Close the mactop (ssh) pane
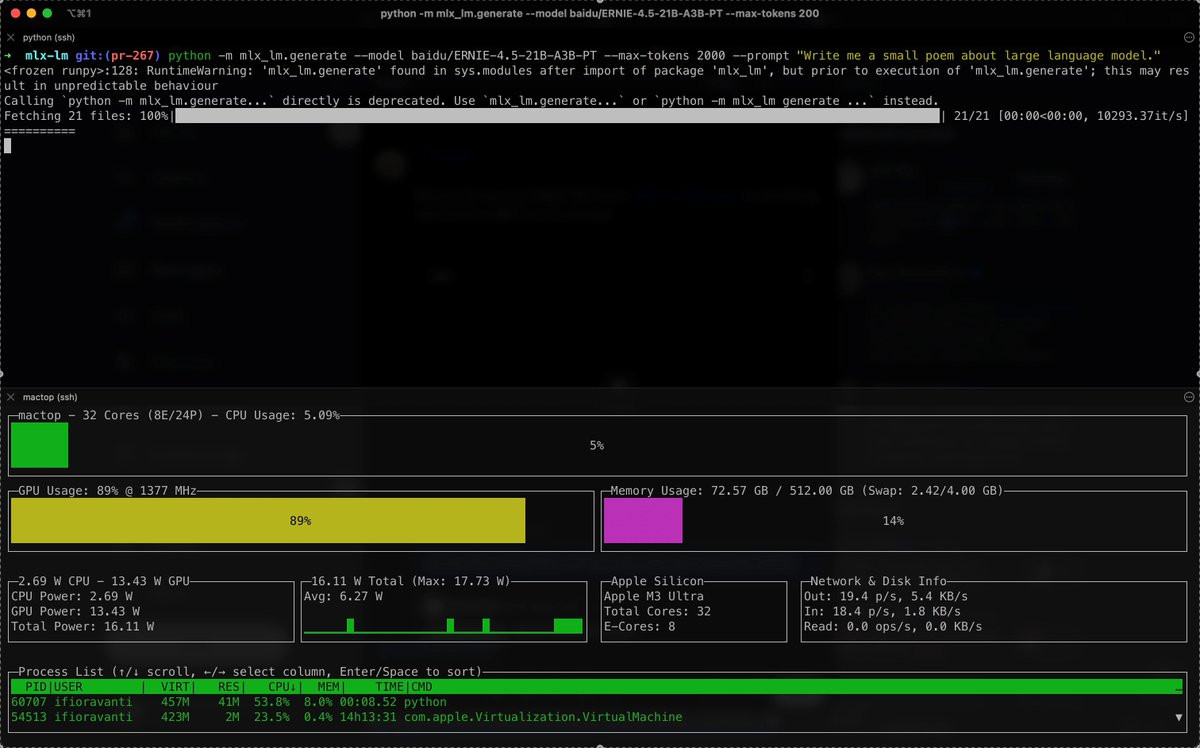The image size is (1200, 748). pyautogui.click(x=11, y=397)
